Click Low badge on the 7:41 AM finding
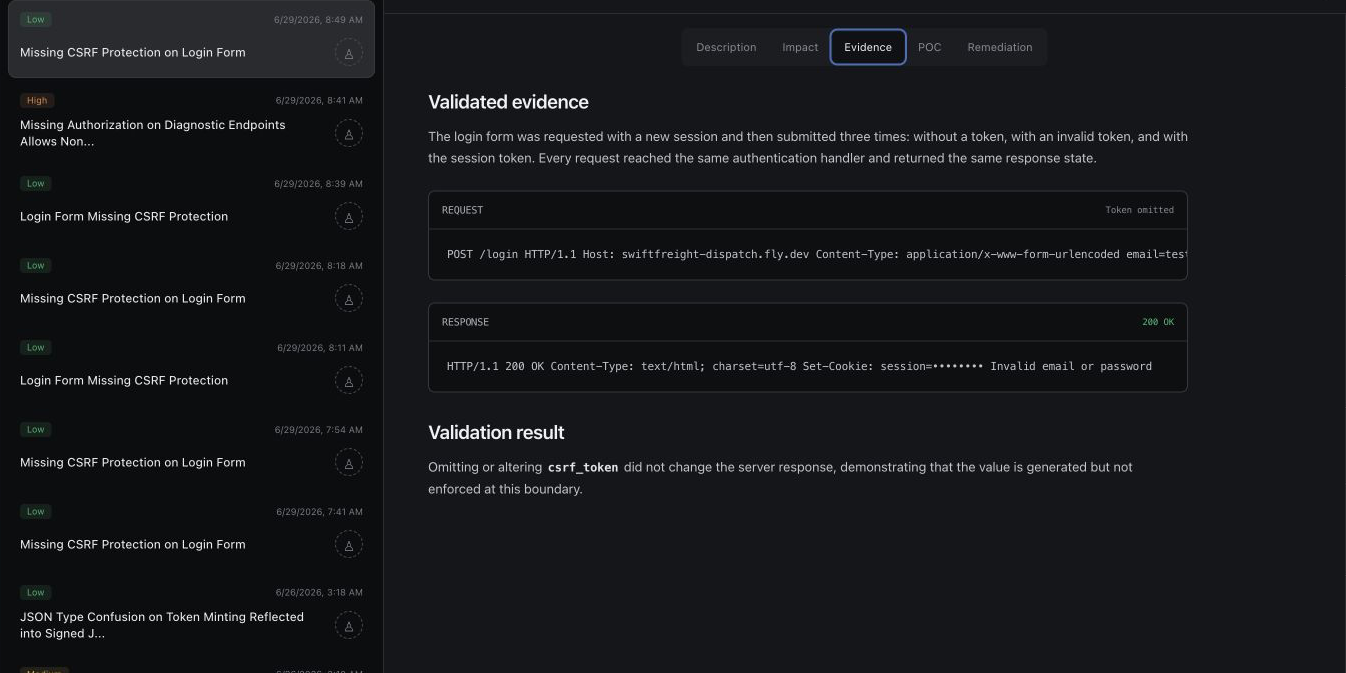The height and width of the screenshot is (673, 1346). click(x=36, y=511)
